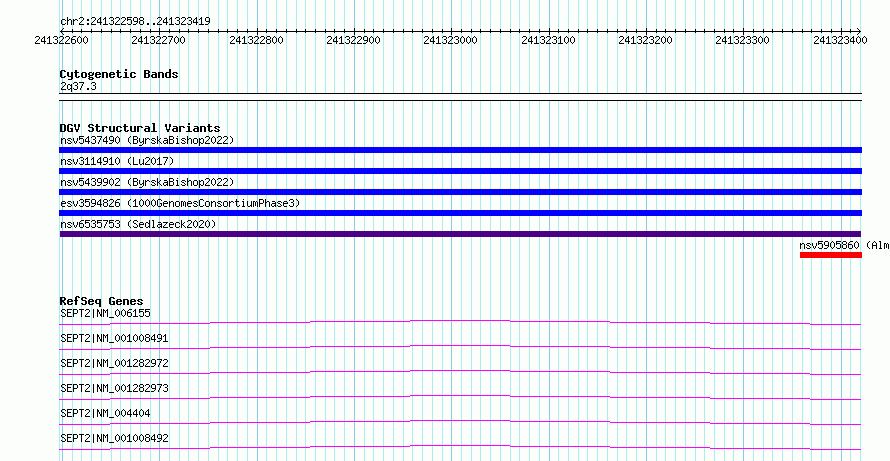The width and height of the screenshot is (890, 461).
Task: Click the magenta intron line of NM_004404
Action: 460,421
